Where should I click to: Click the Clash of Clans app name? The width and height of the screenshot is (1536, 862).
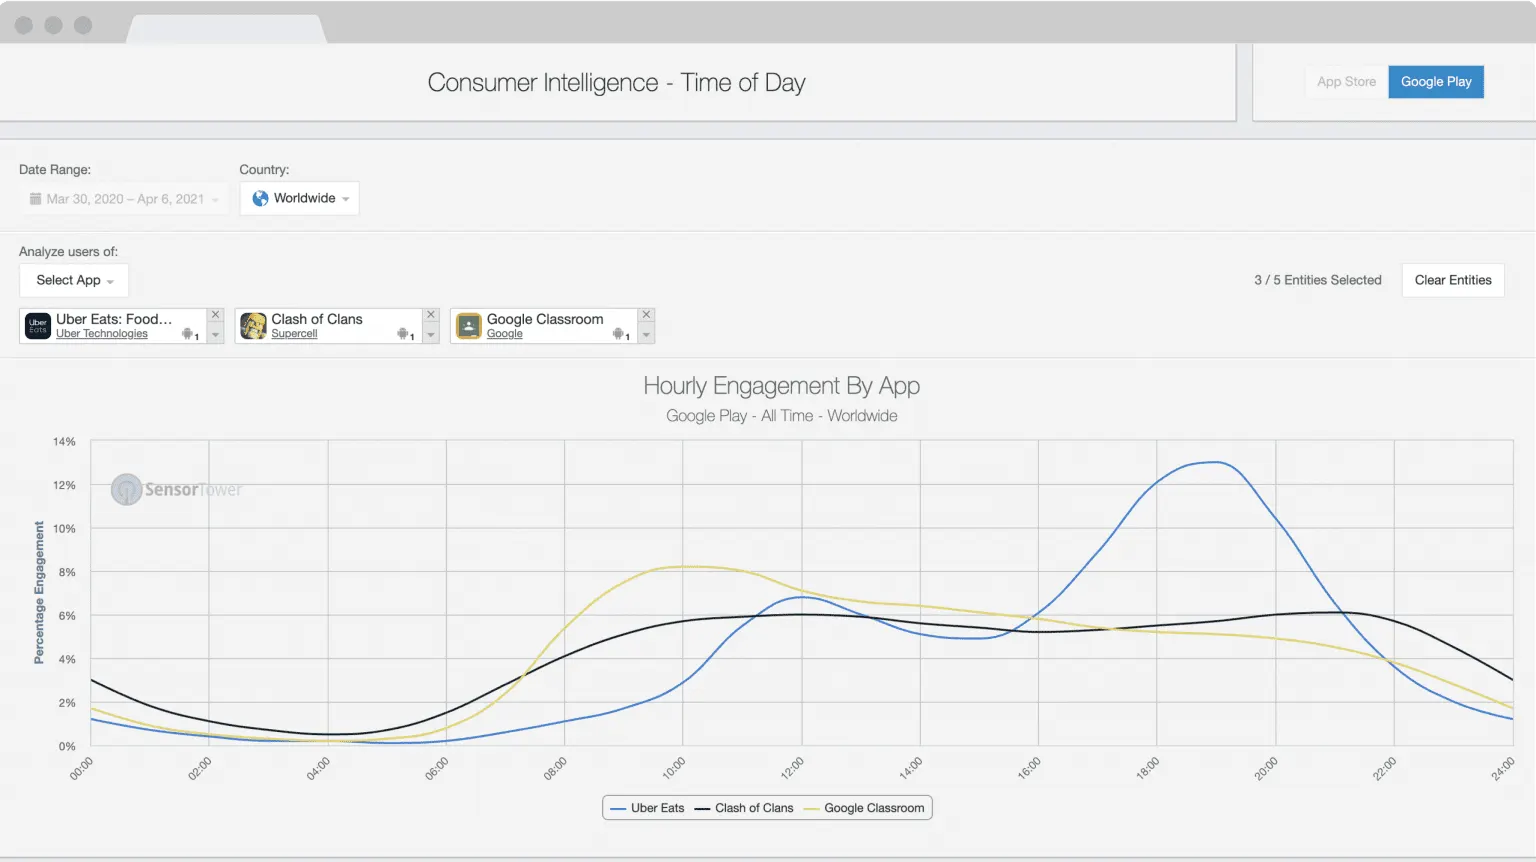pos(317,319)
